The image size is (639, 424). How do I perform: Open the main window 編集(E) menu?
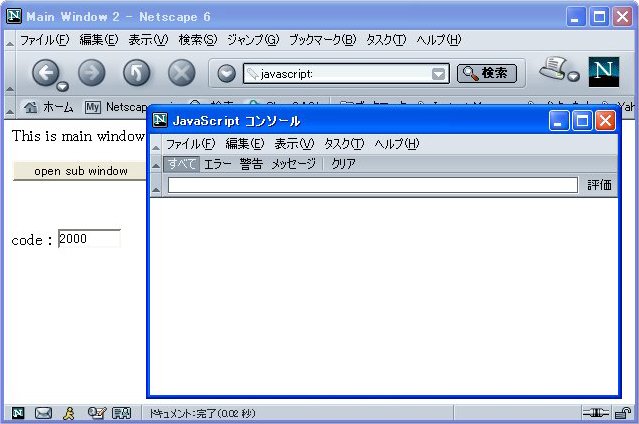tap(99, 40)
